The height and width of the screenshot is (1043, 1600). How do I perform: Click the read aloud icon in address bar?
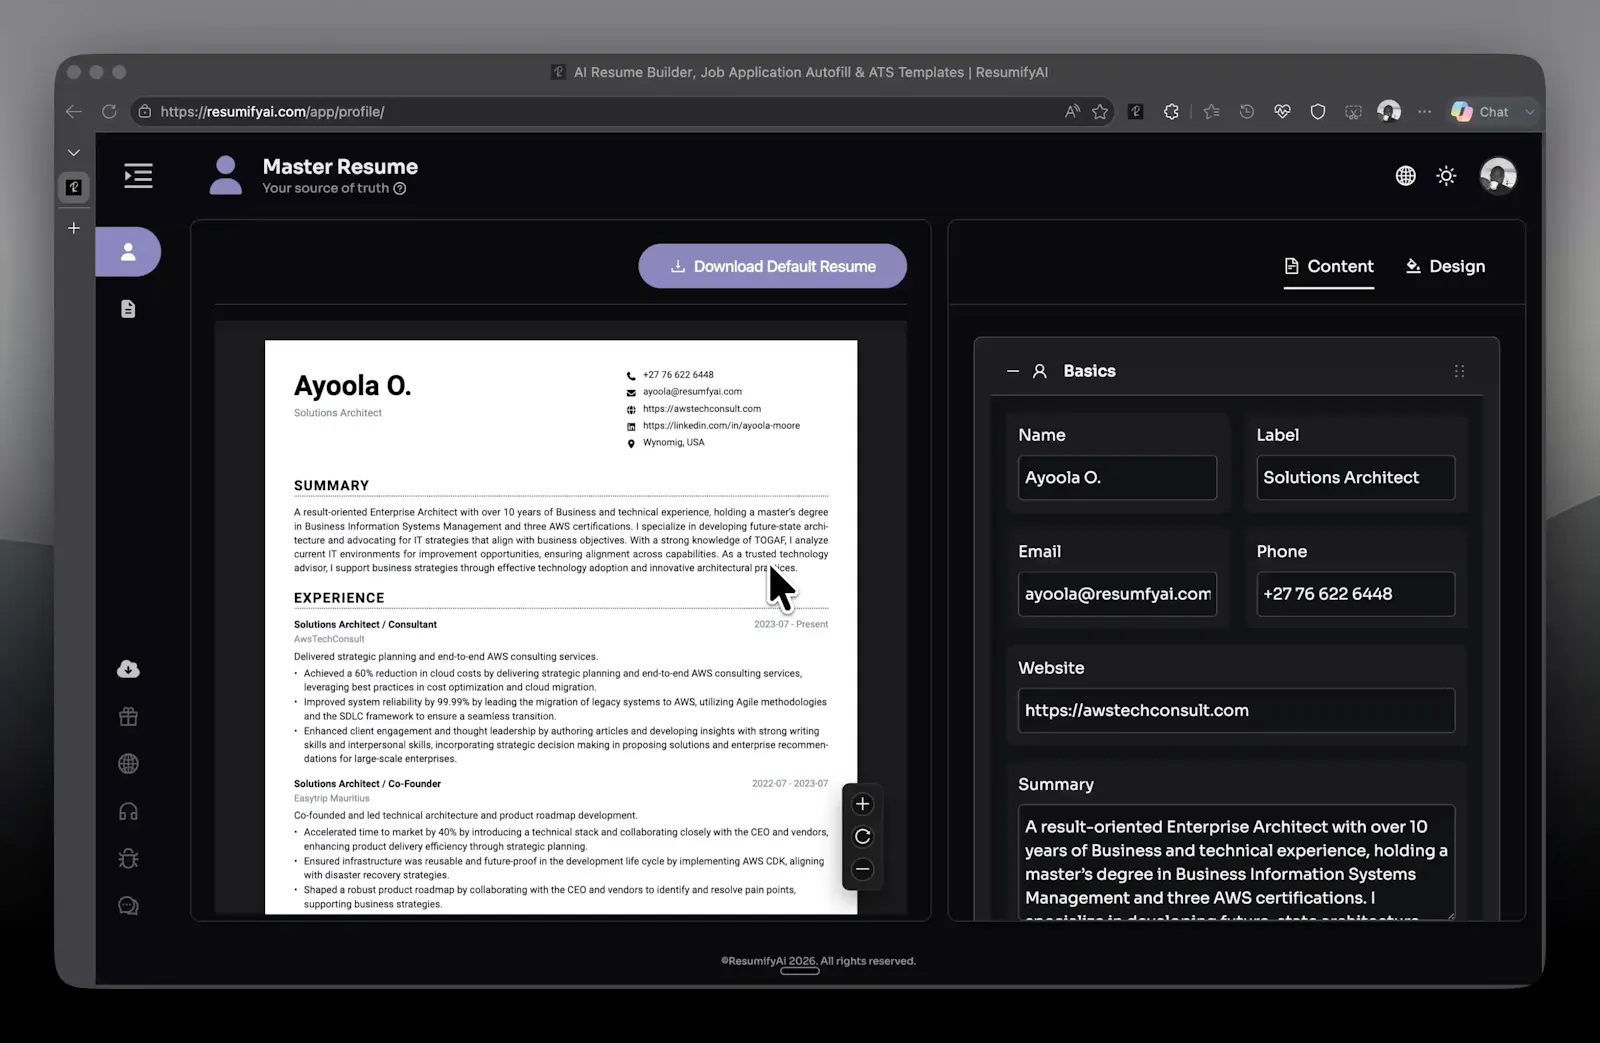click(x=1072, y=112)
